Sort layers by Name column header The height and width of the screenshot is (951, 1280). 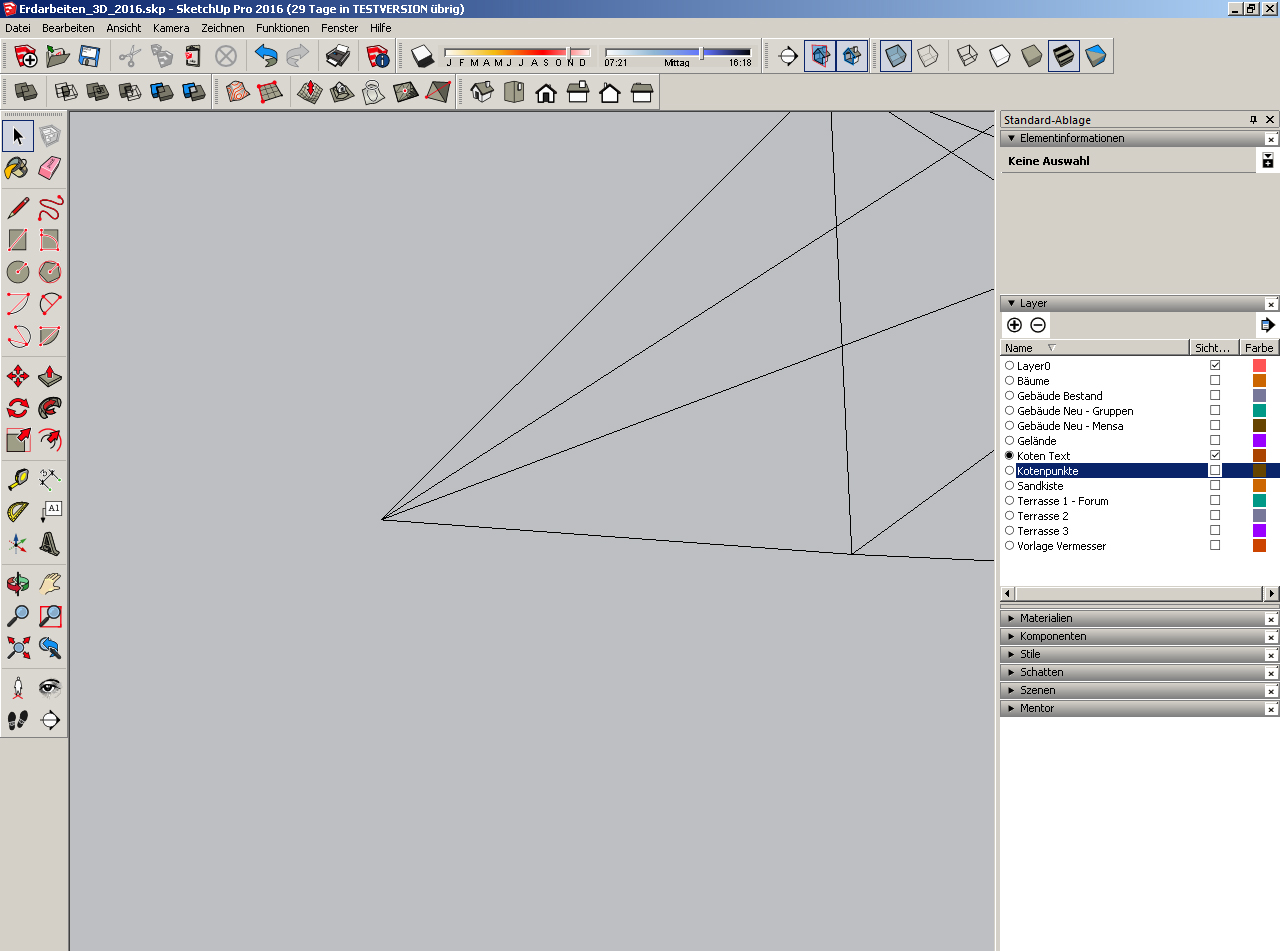click(x=1019, y=348)
